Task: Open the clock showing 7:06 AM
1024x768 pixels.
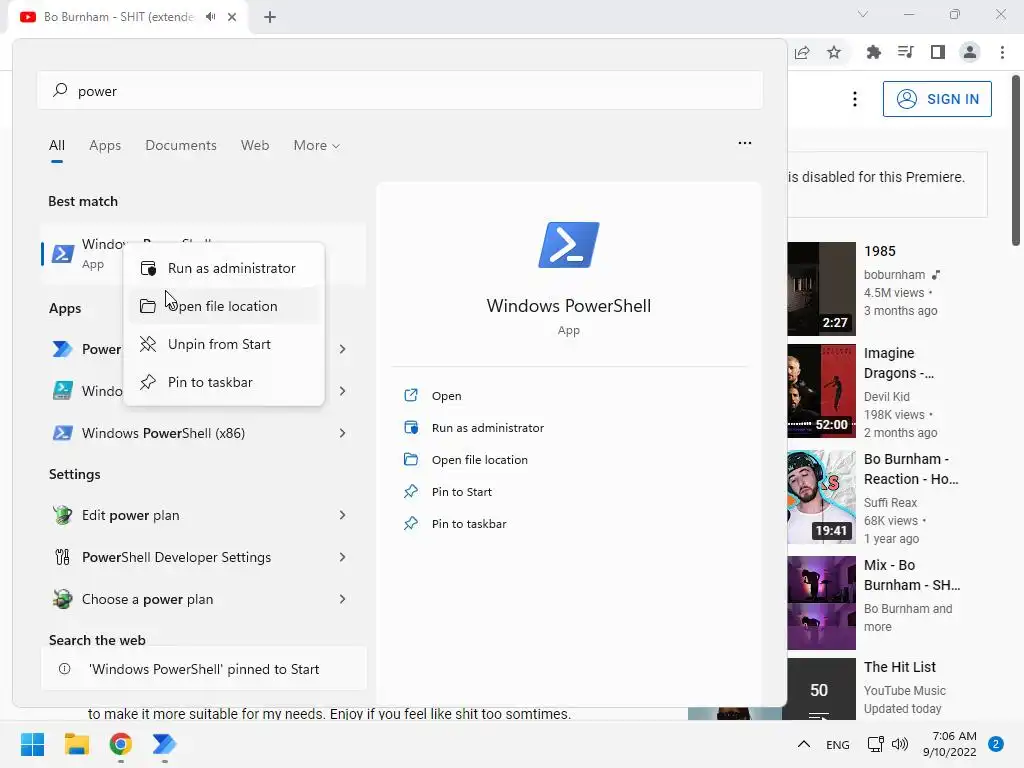Action: (950, 744)
